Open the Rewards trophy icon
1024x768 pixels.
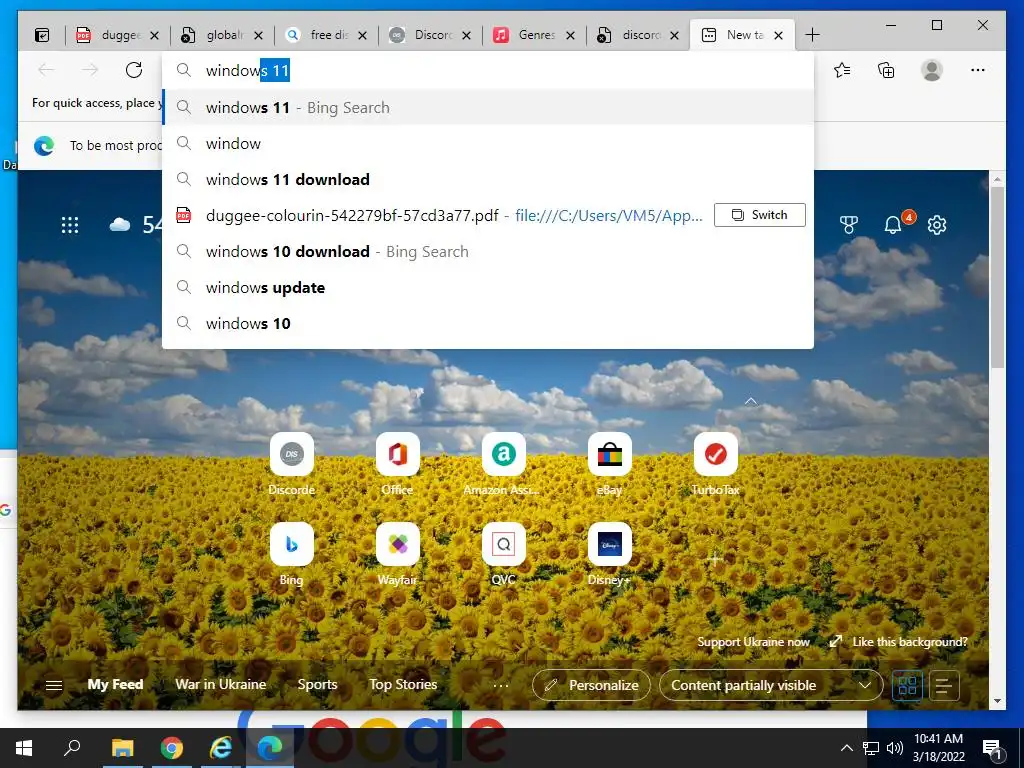click(849, 225)
